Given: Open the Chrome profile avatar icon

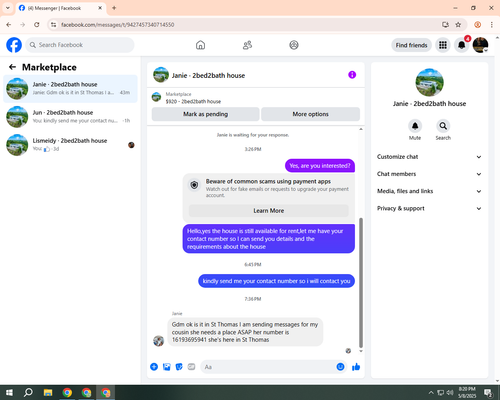Looking at the screenshot, I should tap(478, 25).
